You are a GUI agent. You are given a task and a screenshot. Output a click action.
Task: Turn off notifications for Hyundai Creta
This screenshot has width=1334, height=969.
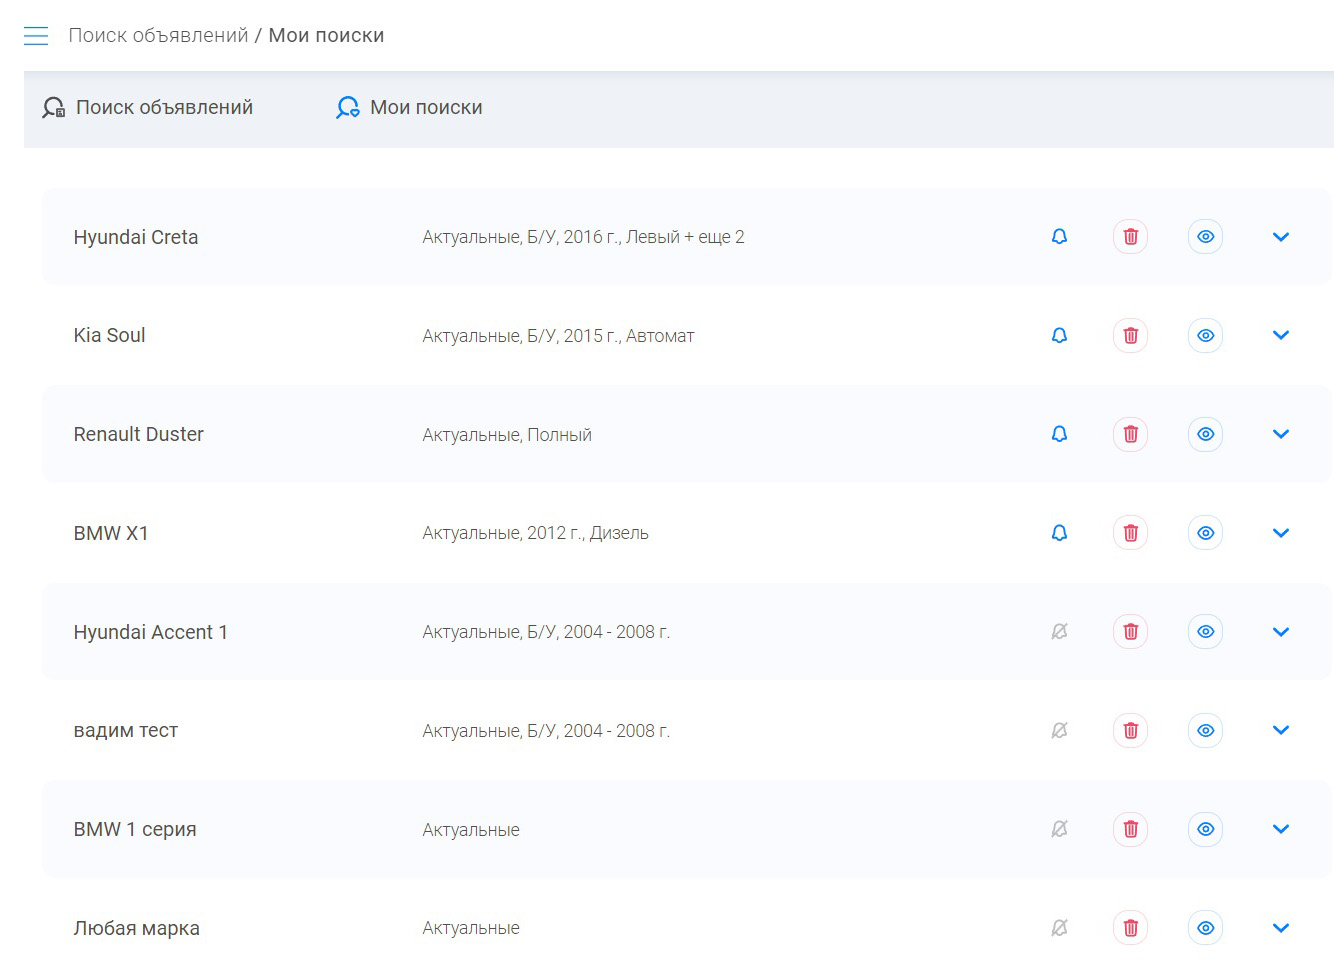1060,237
